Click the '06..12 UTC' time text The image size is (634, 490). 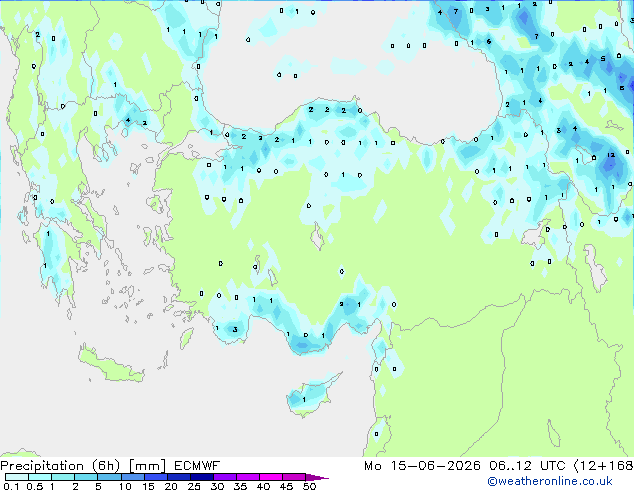(x=526, y=466)
